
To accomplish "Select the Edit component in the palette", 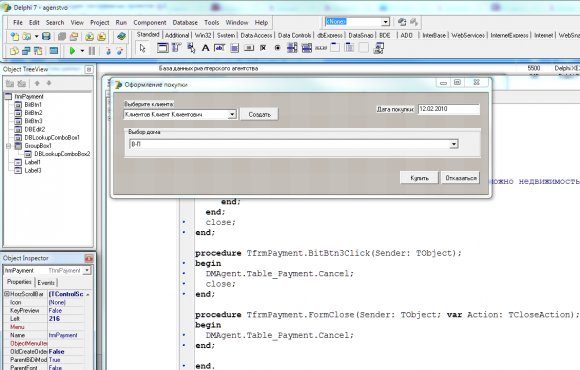I will point(220,48).
